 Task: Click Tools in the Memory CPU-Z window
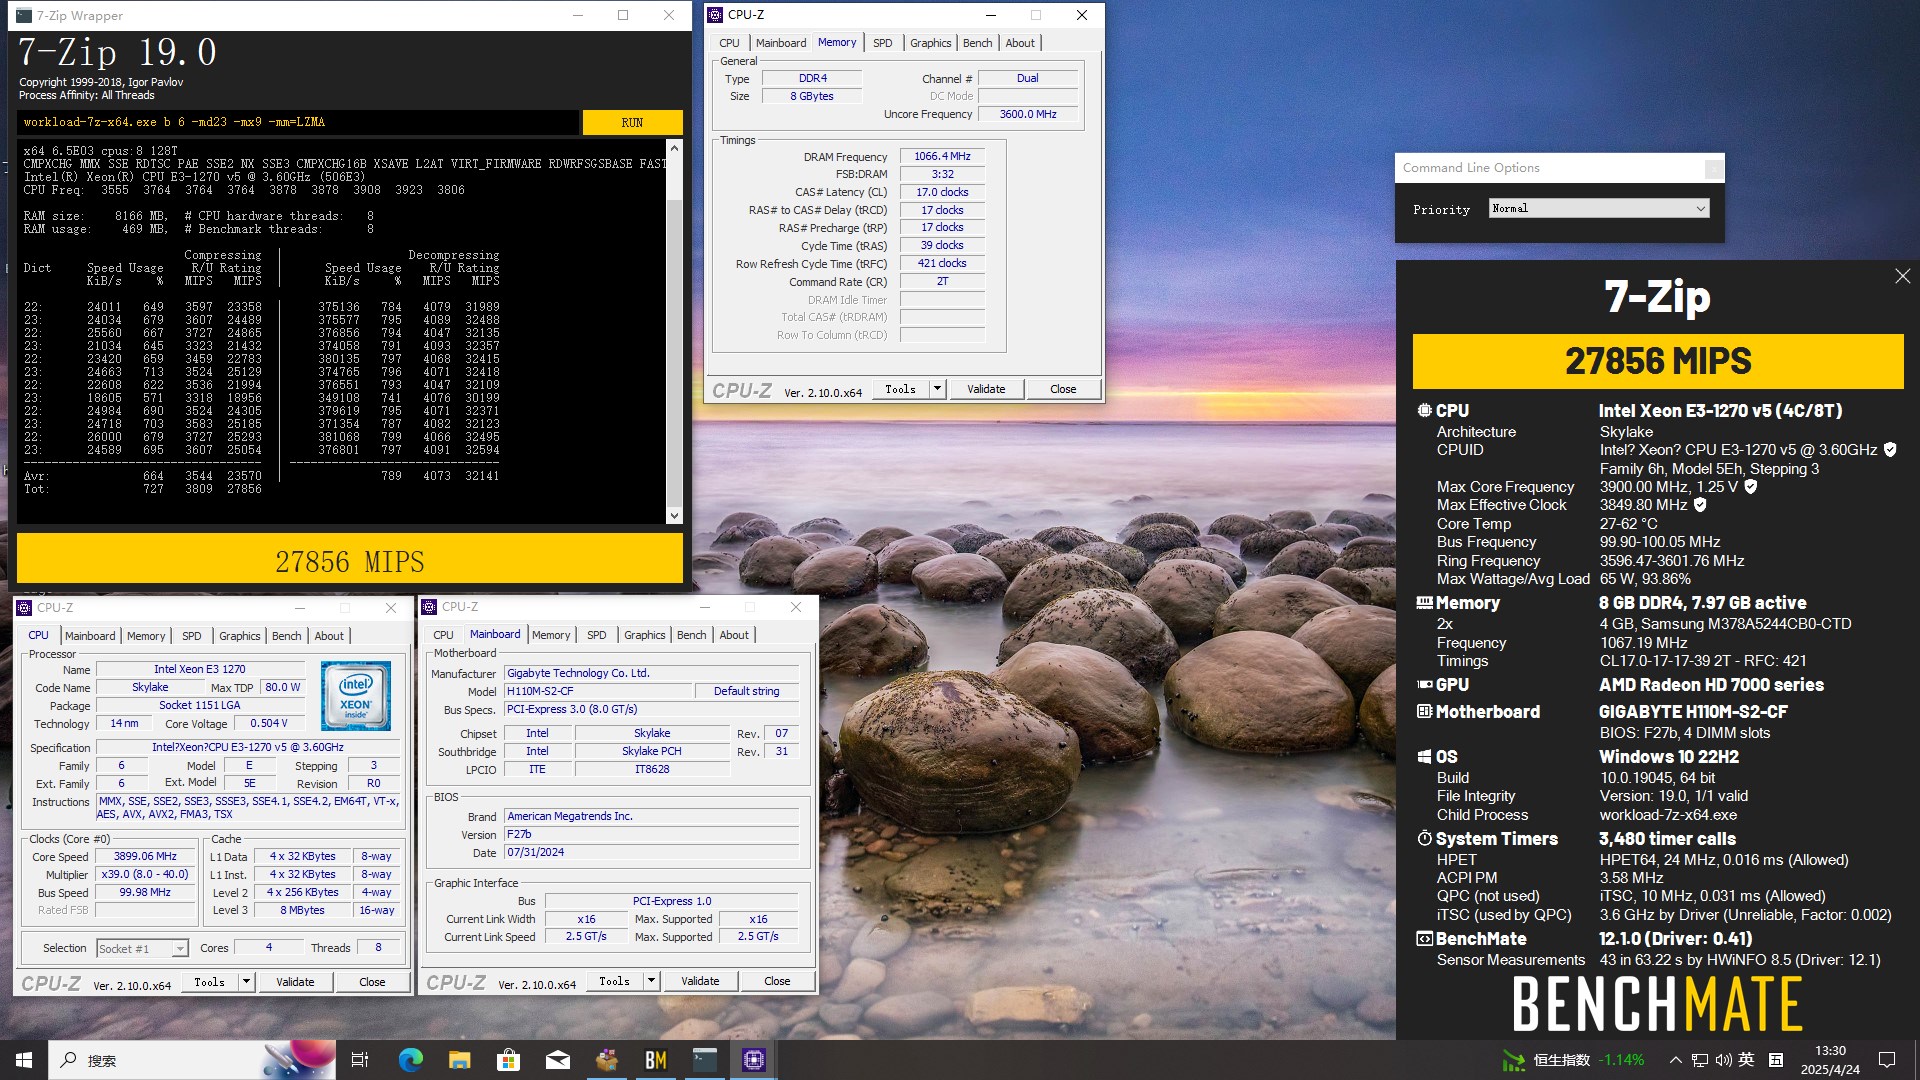pos(900,389)
